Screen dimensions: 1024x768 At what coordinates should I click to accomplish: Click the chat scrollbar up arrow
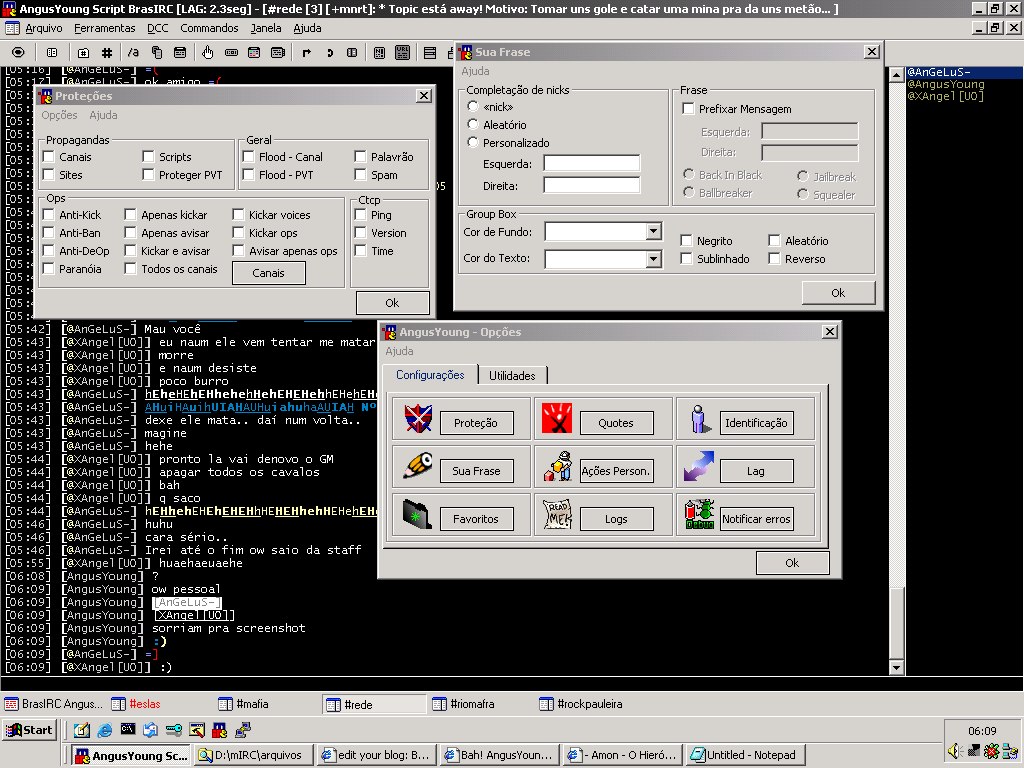(897, 74)
